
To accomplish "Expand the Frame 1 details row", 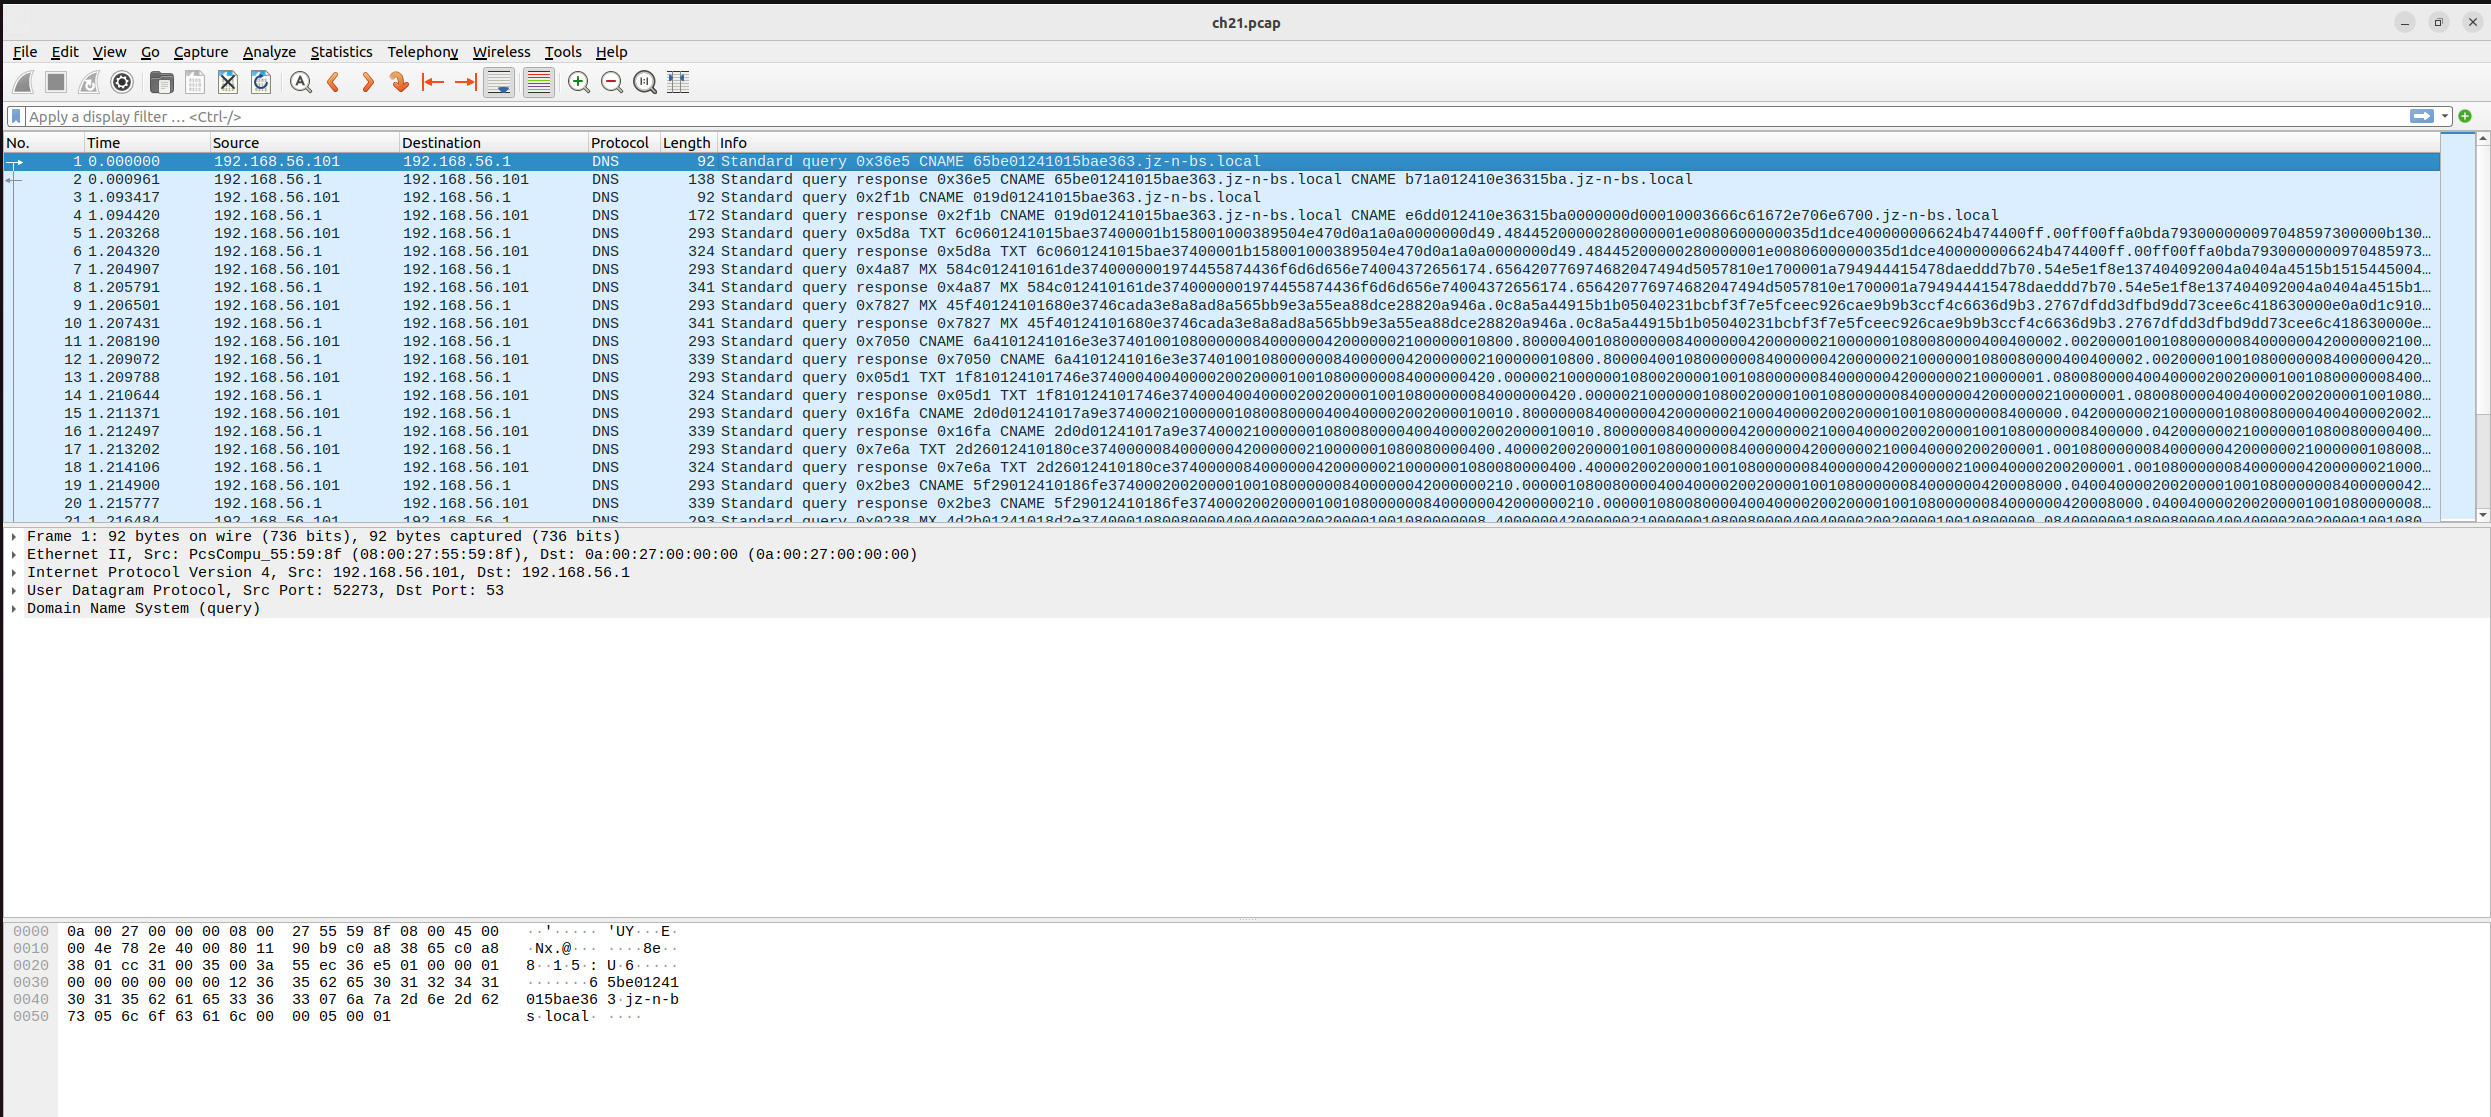I will [x=14, y=537].
